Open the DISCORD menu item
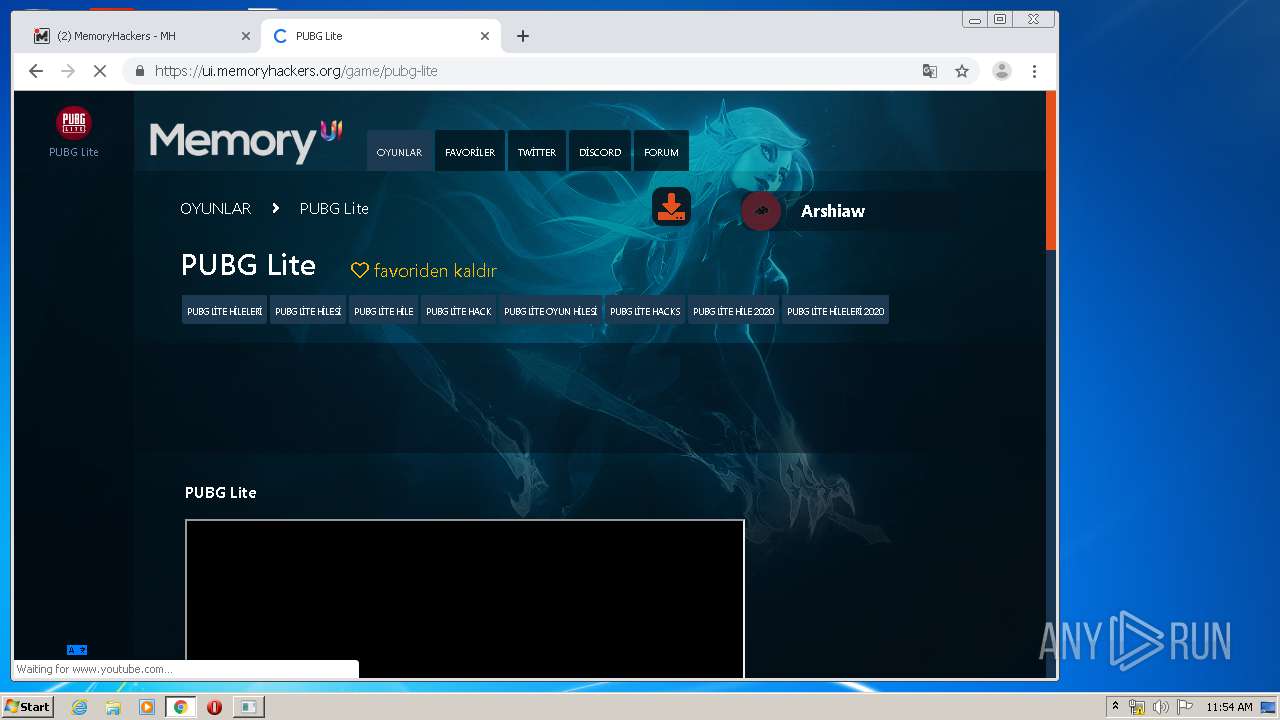This screenshot has height=720, width=1280. point(600,152)
